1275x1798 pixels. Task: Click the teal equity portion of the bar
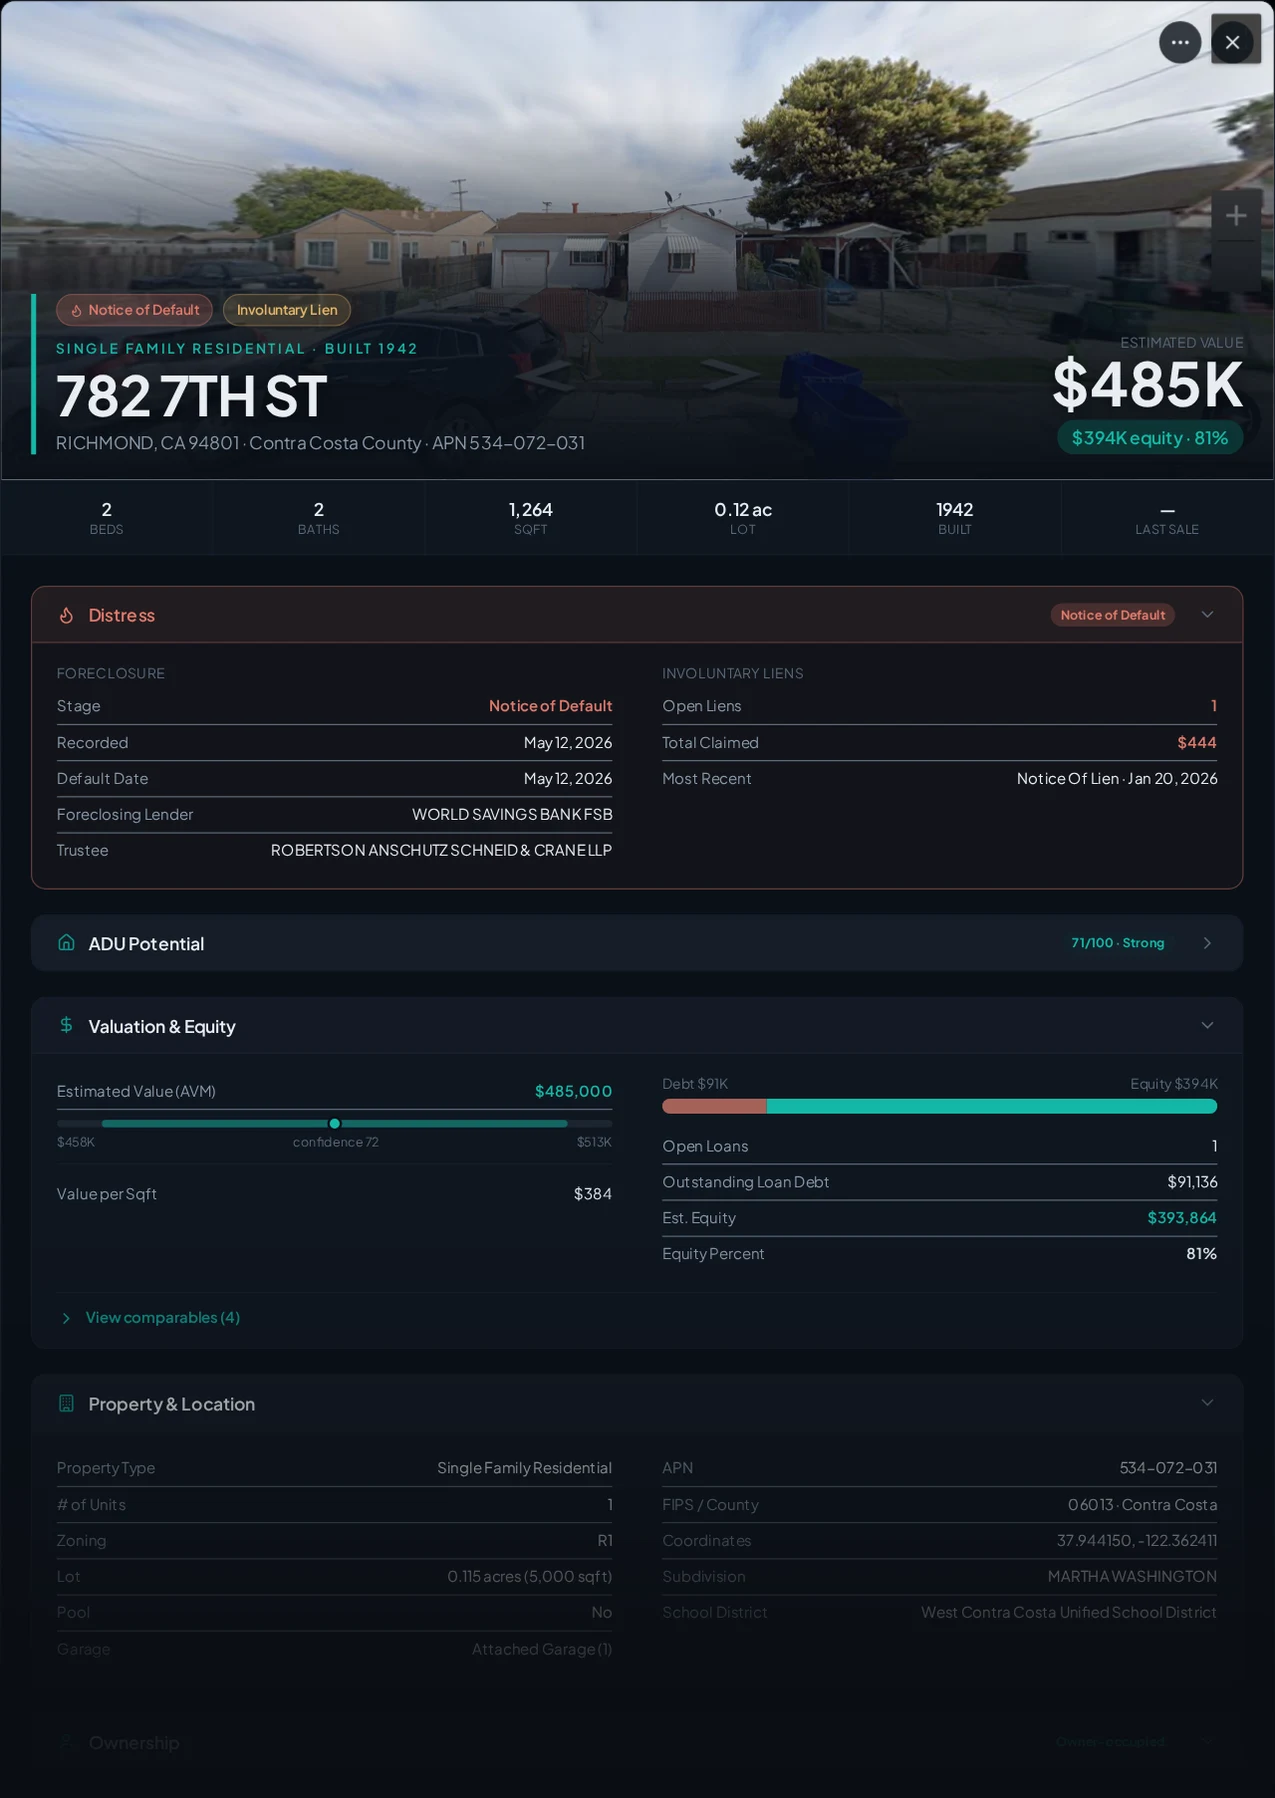pyautogui.click(x=991, y=1106)
